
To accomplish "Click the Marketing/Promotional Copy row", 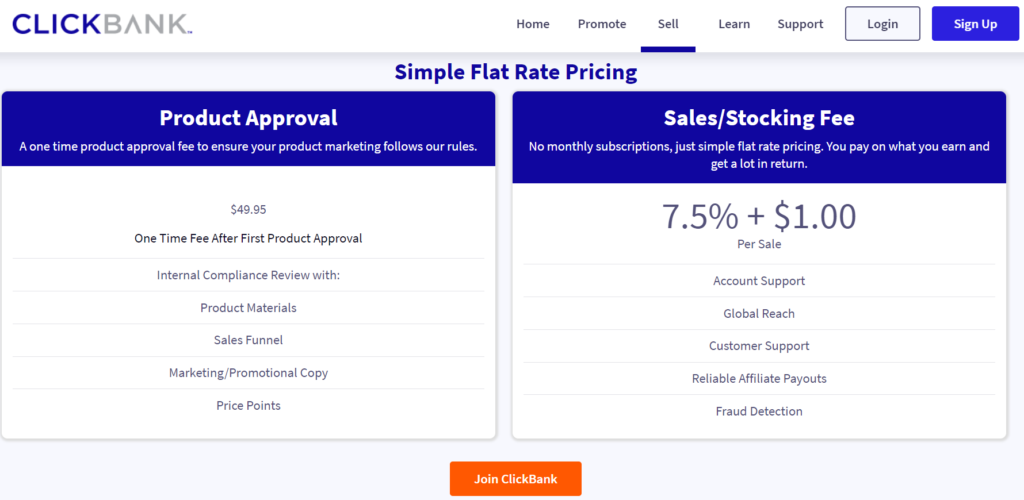I will click(248, 373).
